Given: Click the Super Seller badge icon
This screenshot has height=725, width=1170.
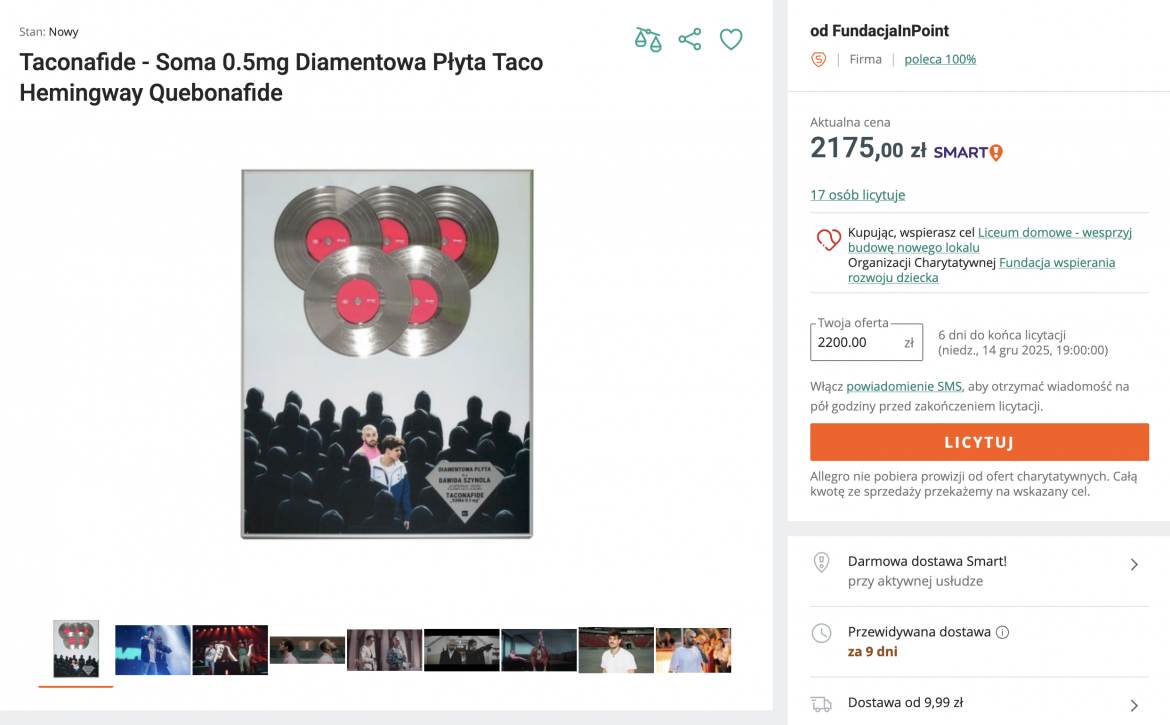Looking at the screenshot, I should 818,60.
